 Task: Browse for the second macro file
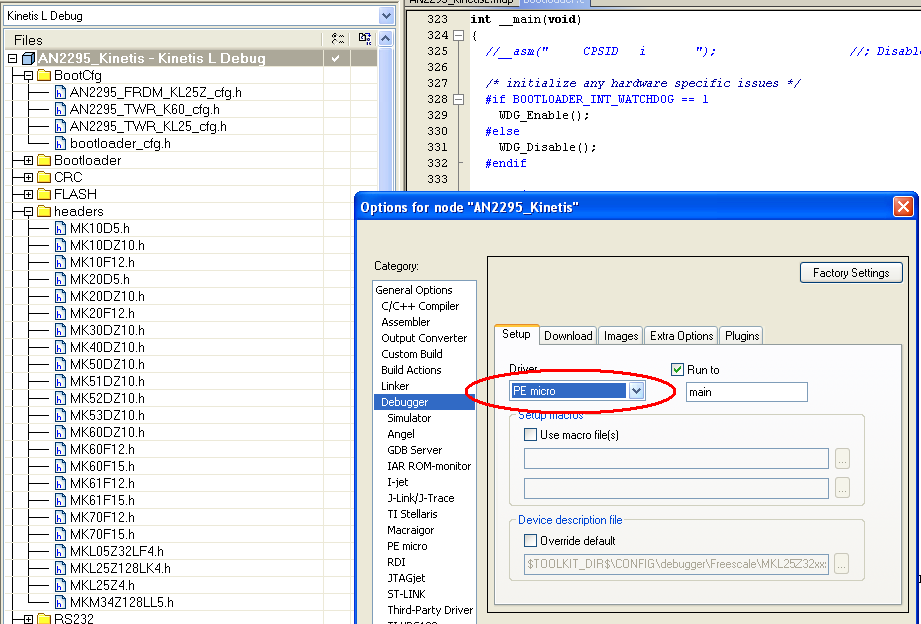click(842, 488)
